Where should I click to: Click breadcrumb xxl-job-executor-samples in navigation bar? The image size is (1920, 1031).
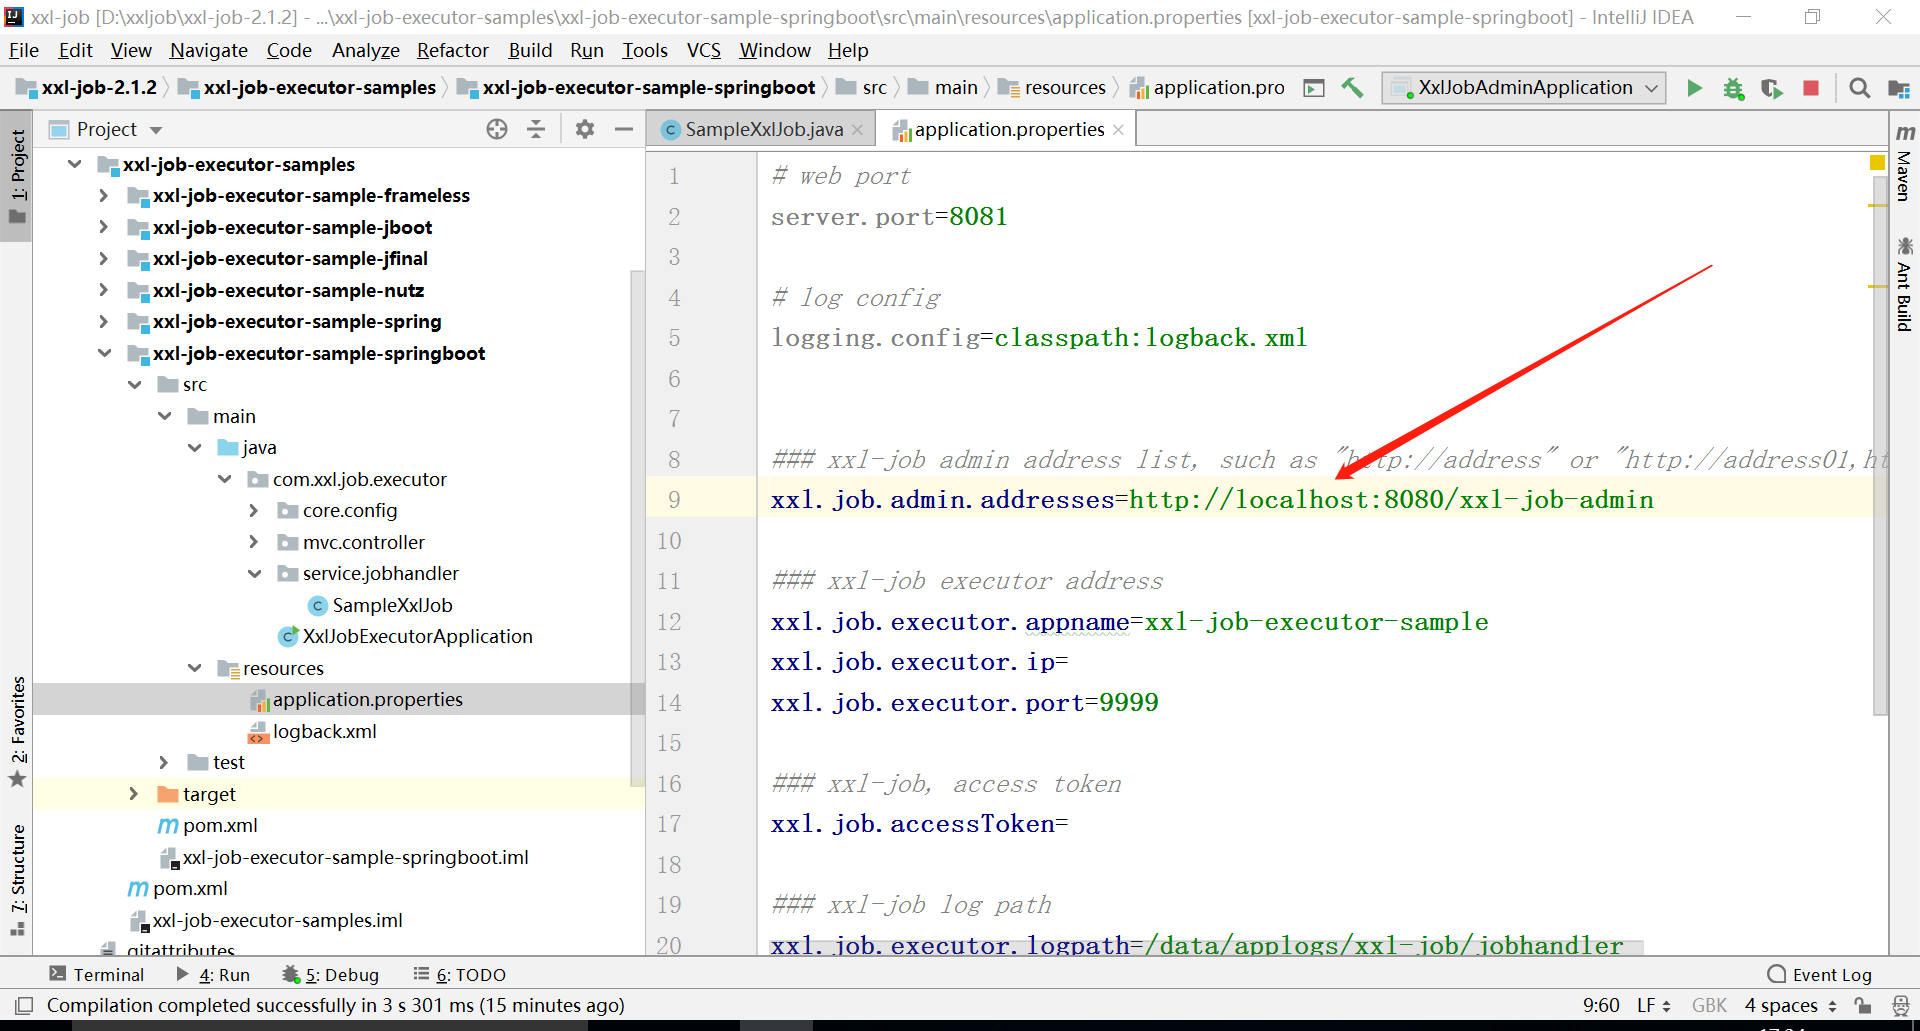click(308, 88)
